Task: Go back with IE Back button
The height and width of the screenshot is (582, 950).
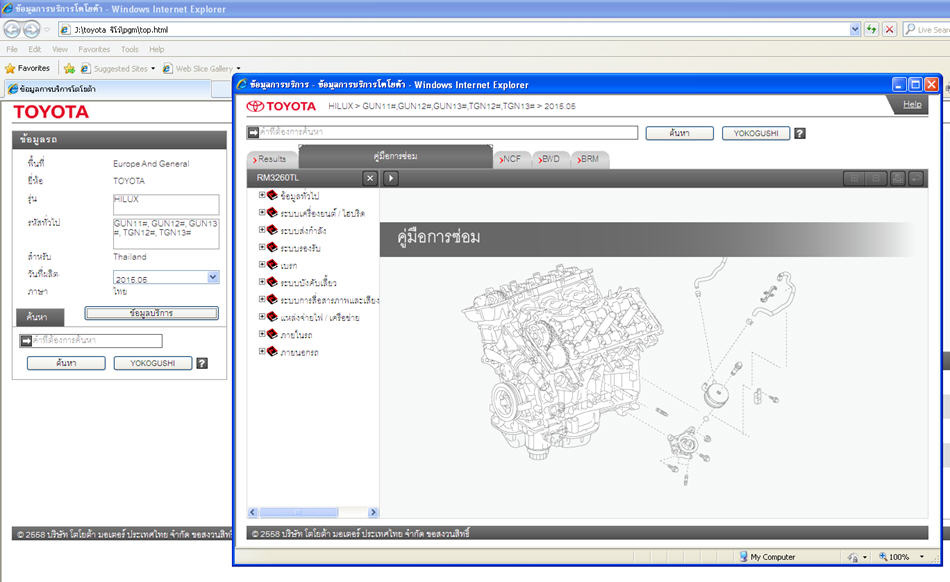Action: (12, 29)
